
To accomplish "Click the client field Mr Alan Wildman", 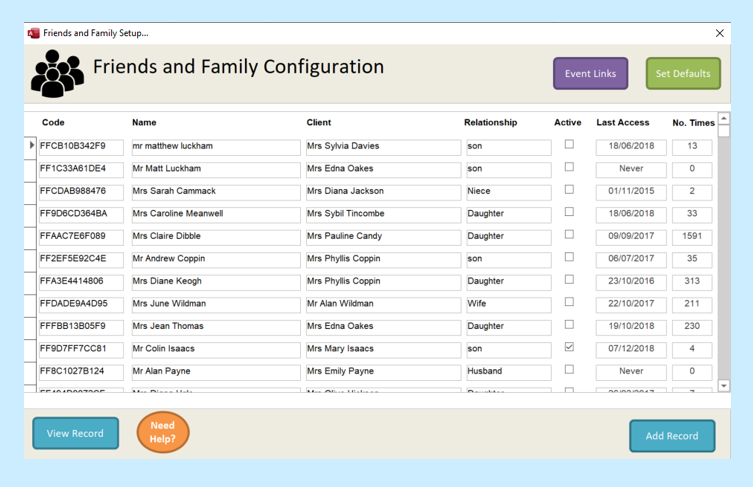I will pyautogui.click(x=384, y=305).
